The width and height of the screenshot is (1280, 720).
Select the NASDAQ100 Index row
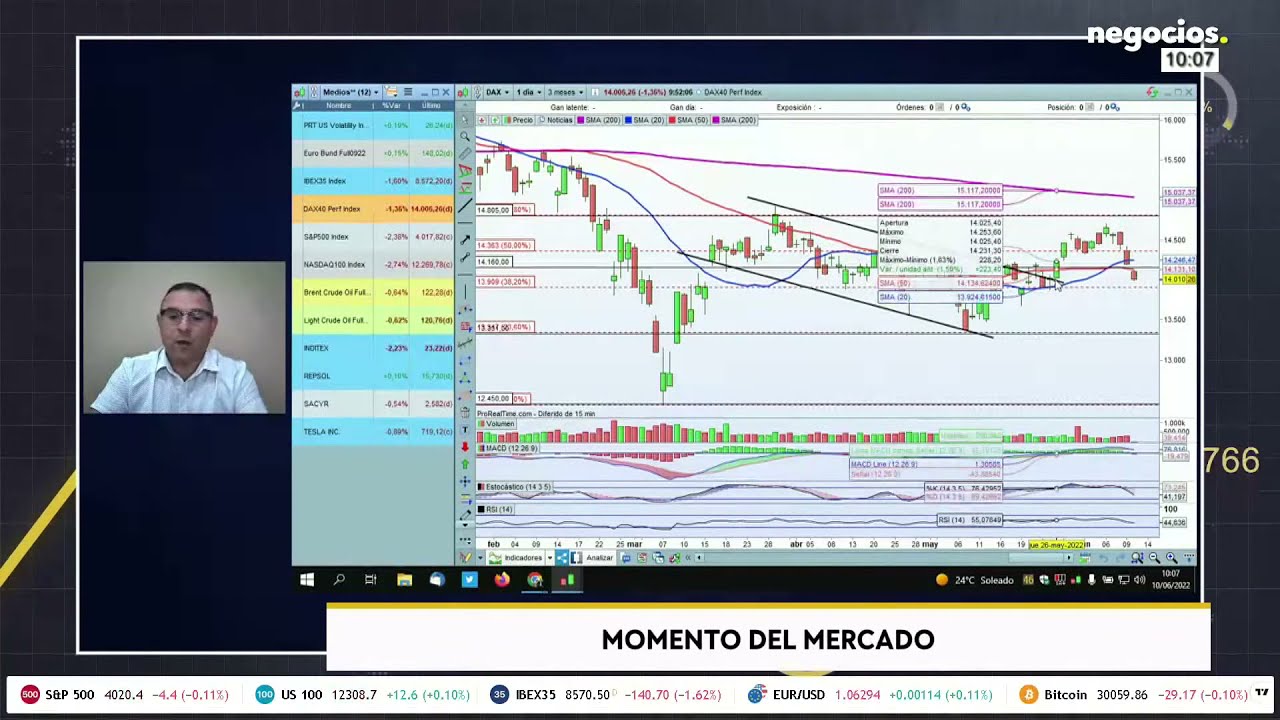(x=373, y=264)
